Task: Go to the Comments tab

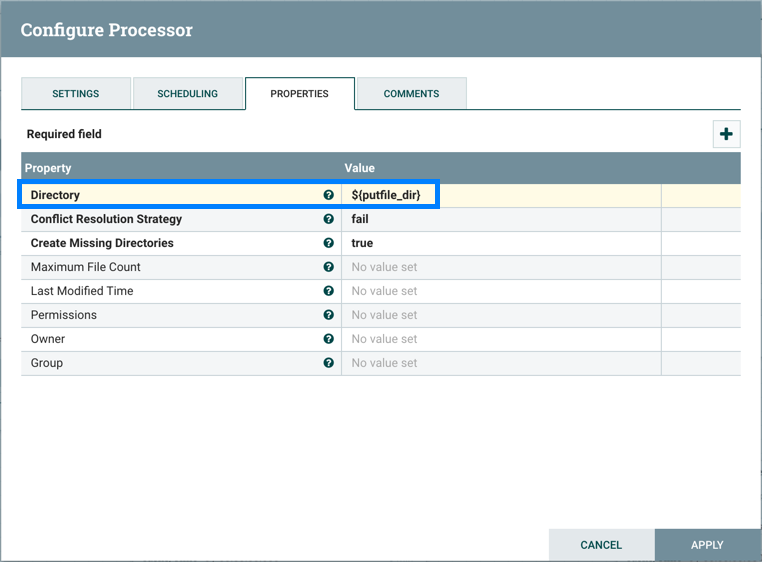Action: point(411,94)
